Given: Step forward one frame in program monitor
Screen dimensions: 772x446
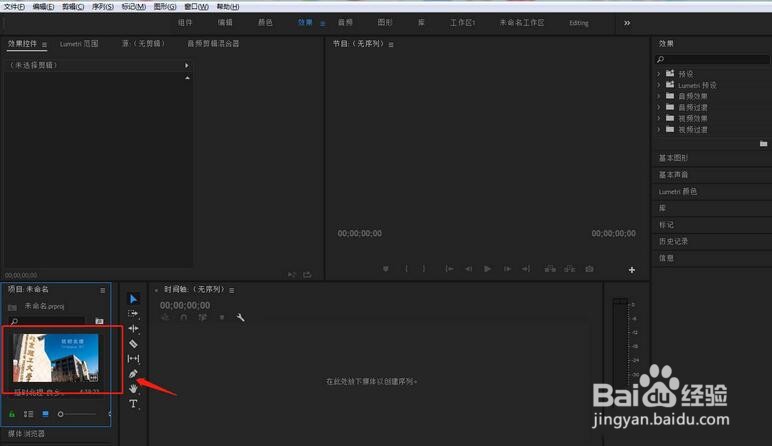Looking at the screenshot, I should [x=507, y=269].
